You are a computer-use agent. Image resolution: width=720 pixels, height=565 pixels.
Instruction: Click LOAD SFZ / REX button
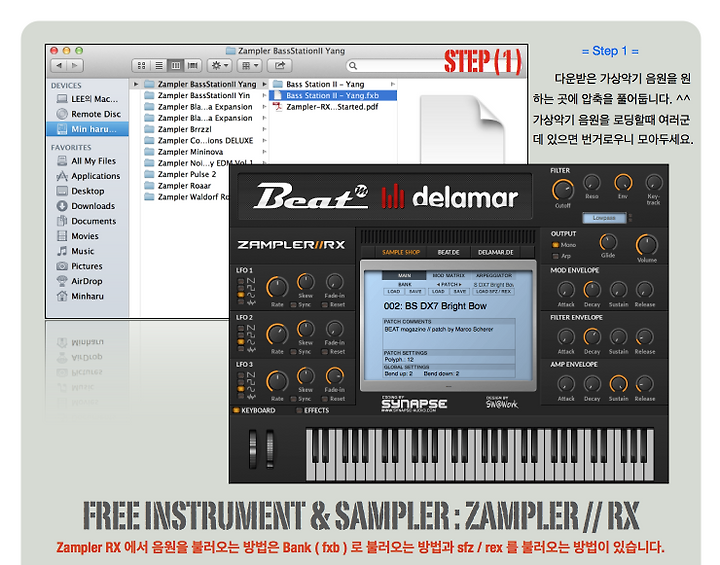pyautogui.click(x=493, y=292)
